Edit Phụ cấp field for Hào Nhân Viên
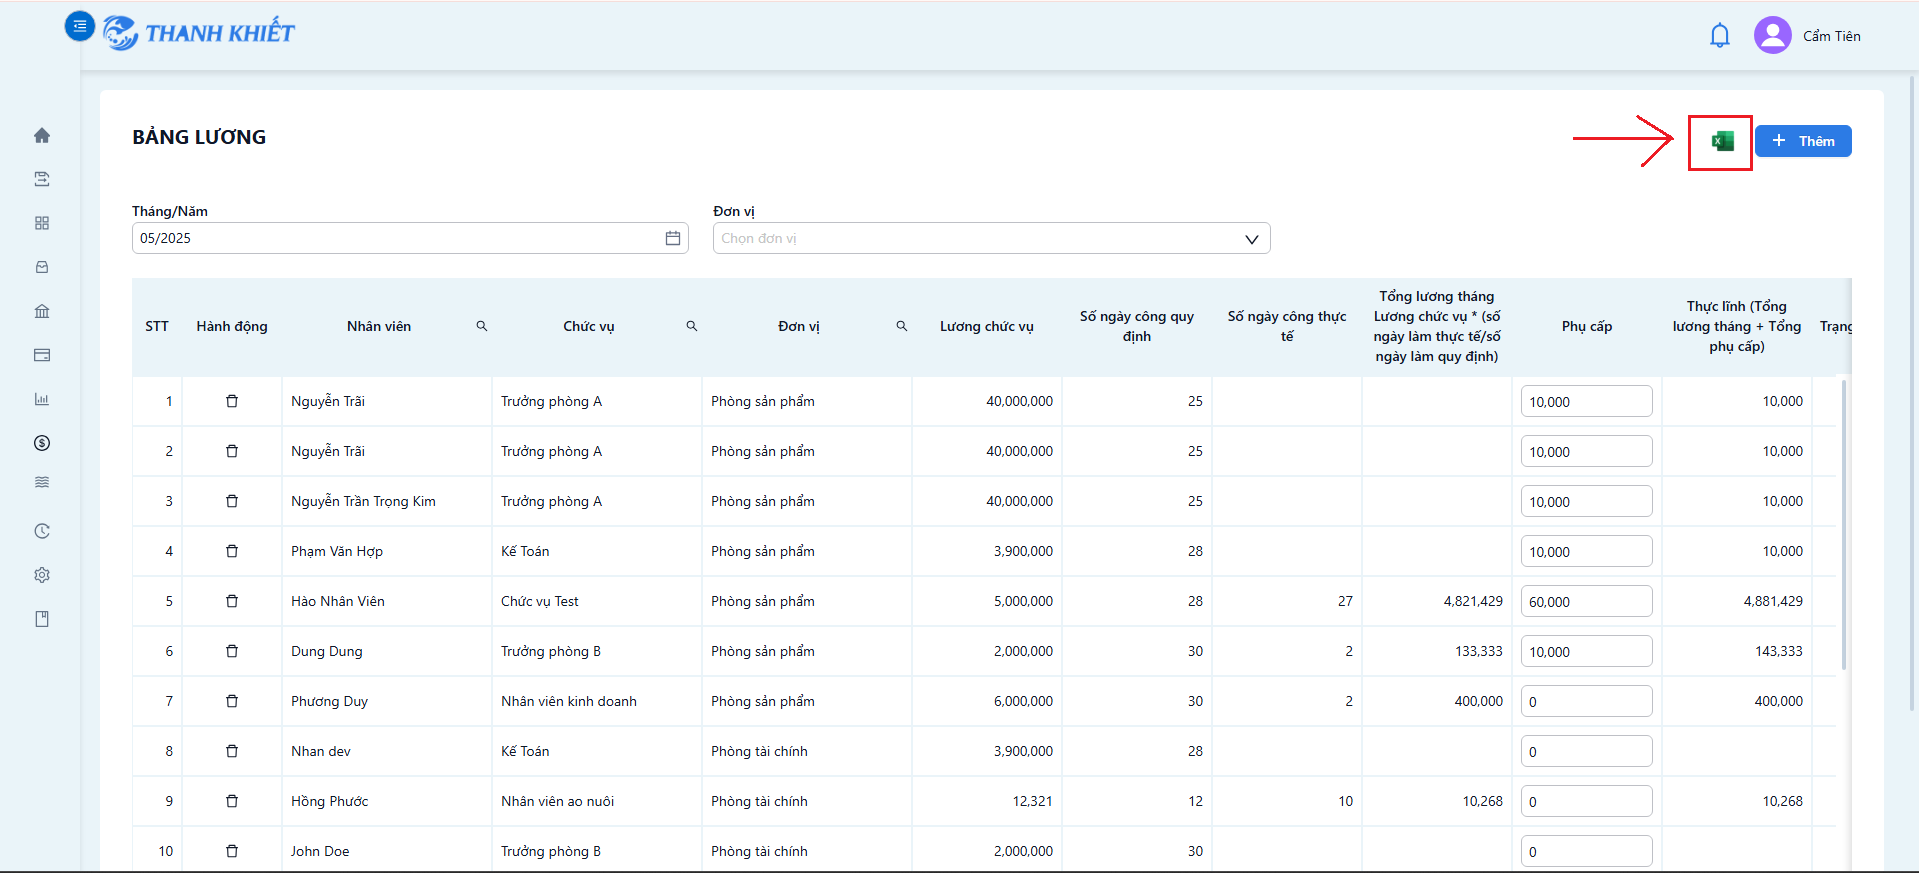Screen dimensions: 1919x873 click(x=1587, y=601)
